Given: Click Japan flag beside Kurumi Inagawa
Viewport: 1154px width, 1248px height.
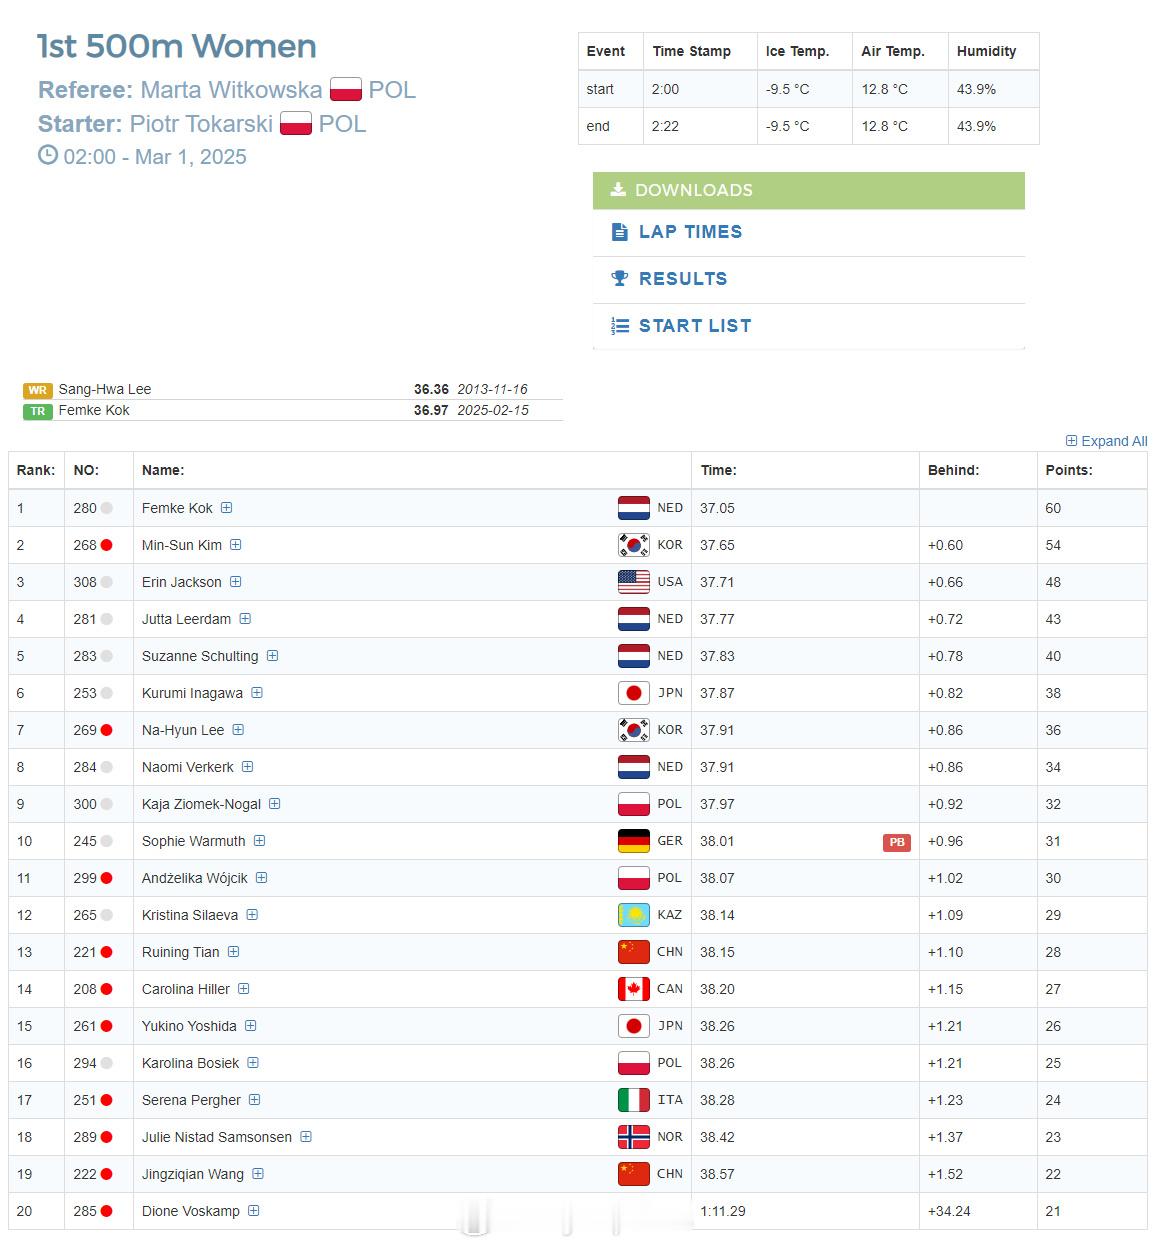Looking at the screenshot, I should pos(634,693).
